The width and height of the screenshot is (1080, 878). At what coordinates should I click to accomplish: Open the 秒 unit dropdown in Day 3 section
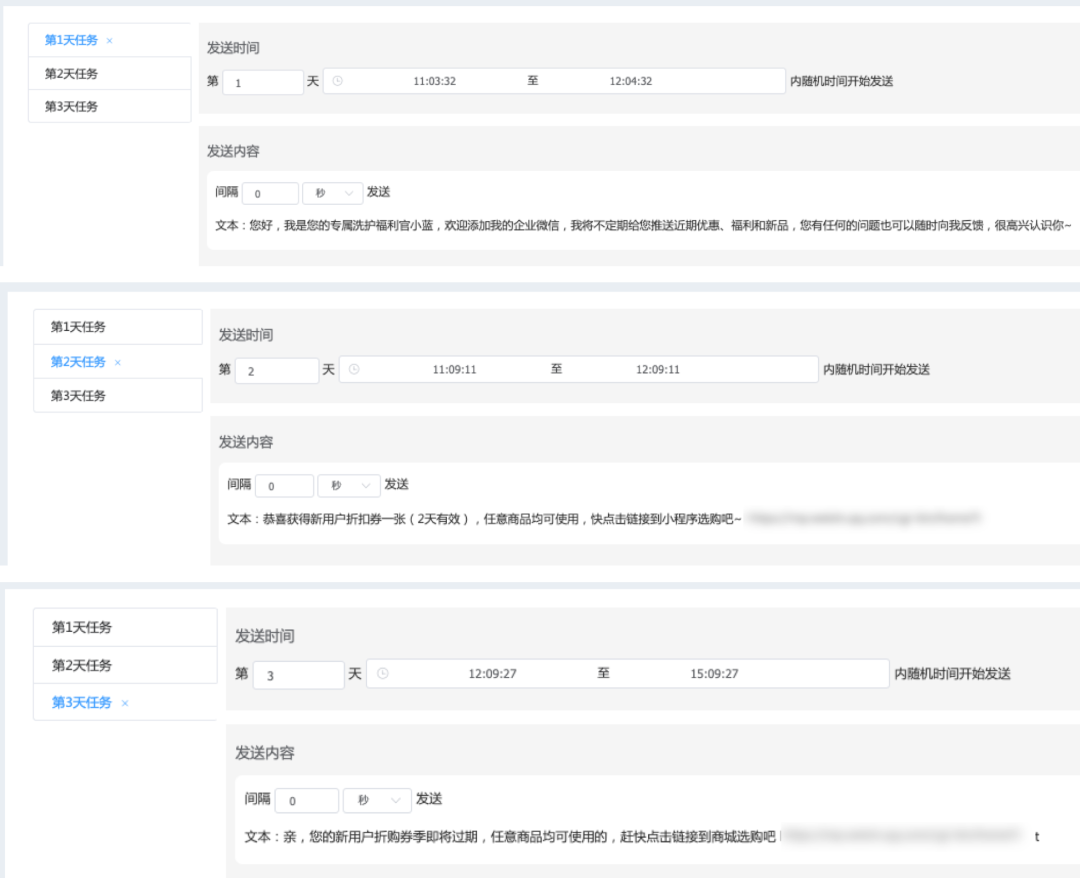click(377, 800)
